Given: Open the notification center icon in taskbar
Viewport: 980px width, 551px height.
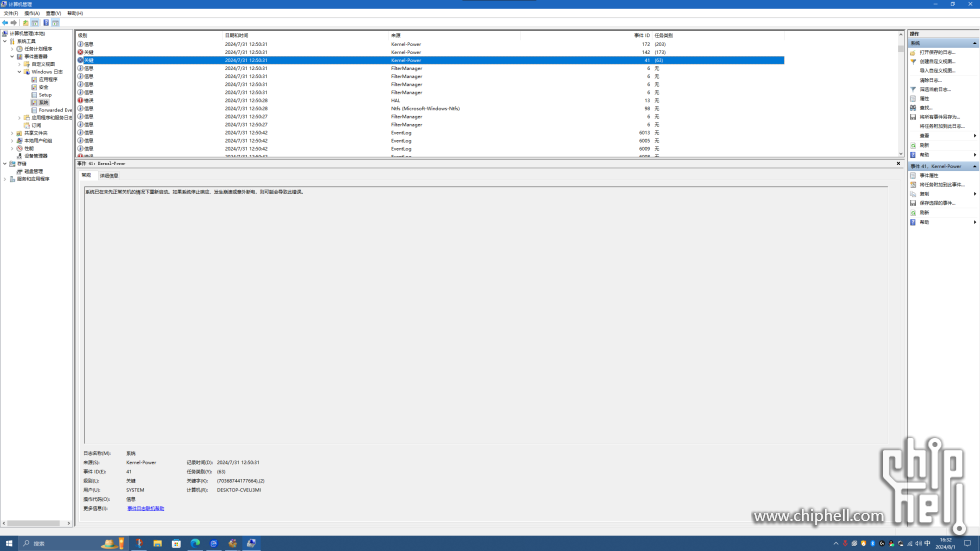Looking at the screenshot, I should click(x=968, y=544).
